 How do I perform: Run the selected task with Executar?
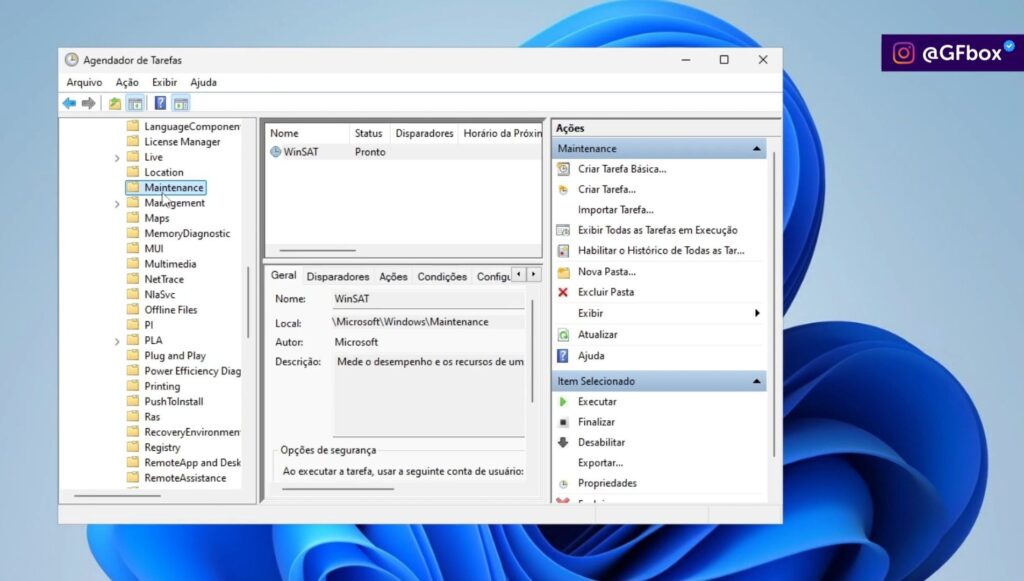coord(597,401)
